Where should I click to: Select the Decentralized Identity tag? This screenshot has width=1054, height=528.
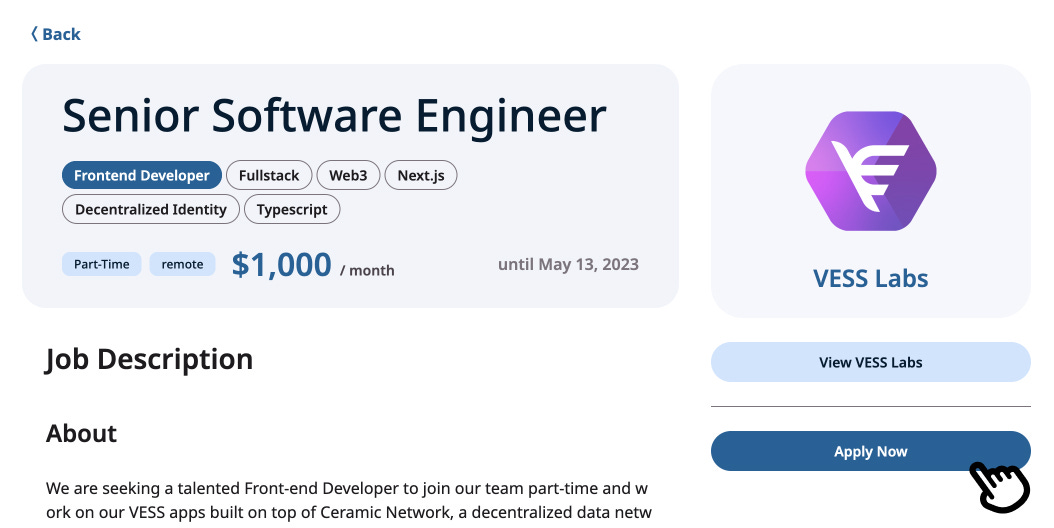pos(151,209)
